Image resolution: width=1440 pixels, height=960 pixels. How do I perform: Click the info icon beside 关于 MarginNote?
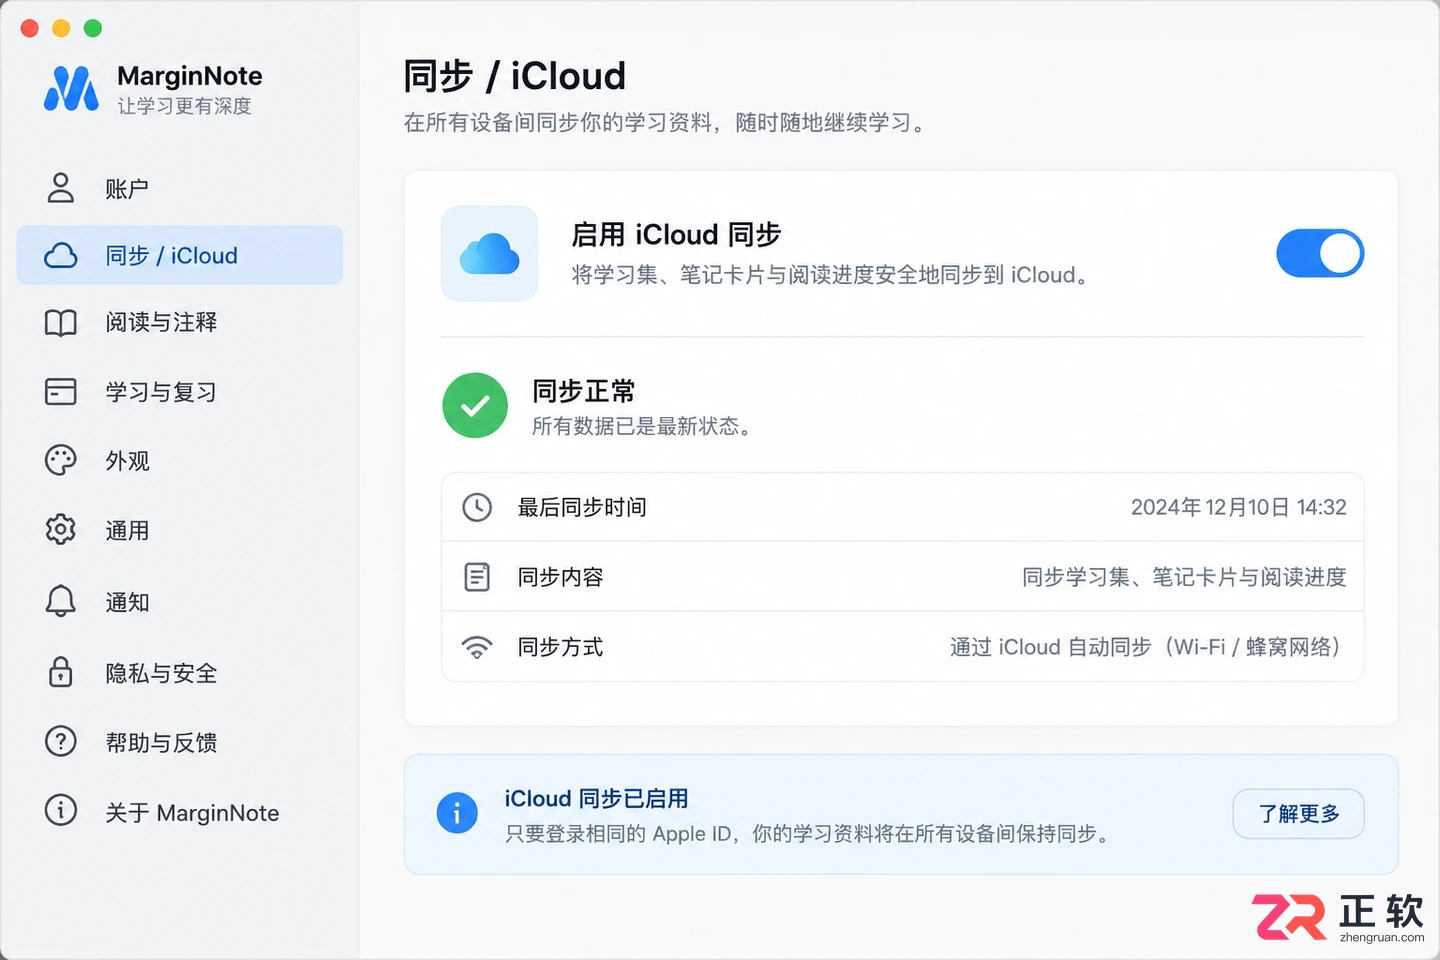[x=61, y=810]
